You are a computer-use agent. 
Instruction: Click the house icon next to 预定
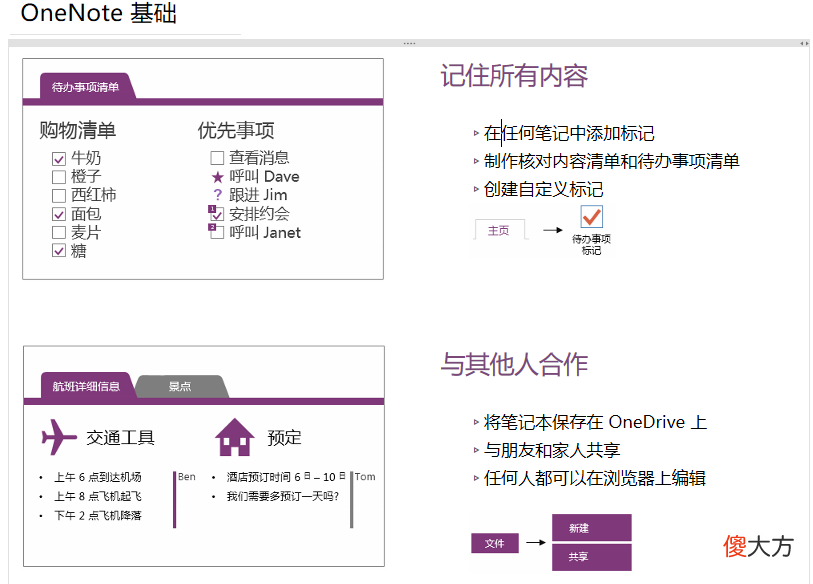coord(235,437)
